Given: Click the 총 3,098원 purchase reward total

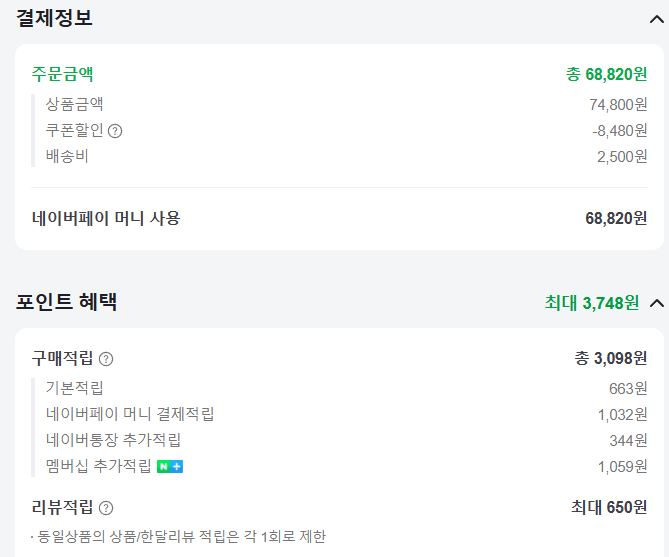Looking at the screenshot, I should click(x=610, y=359).
